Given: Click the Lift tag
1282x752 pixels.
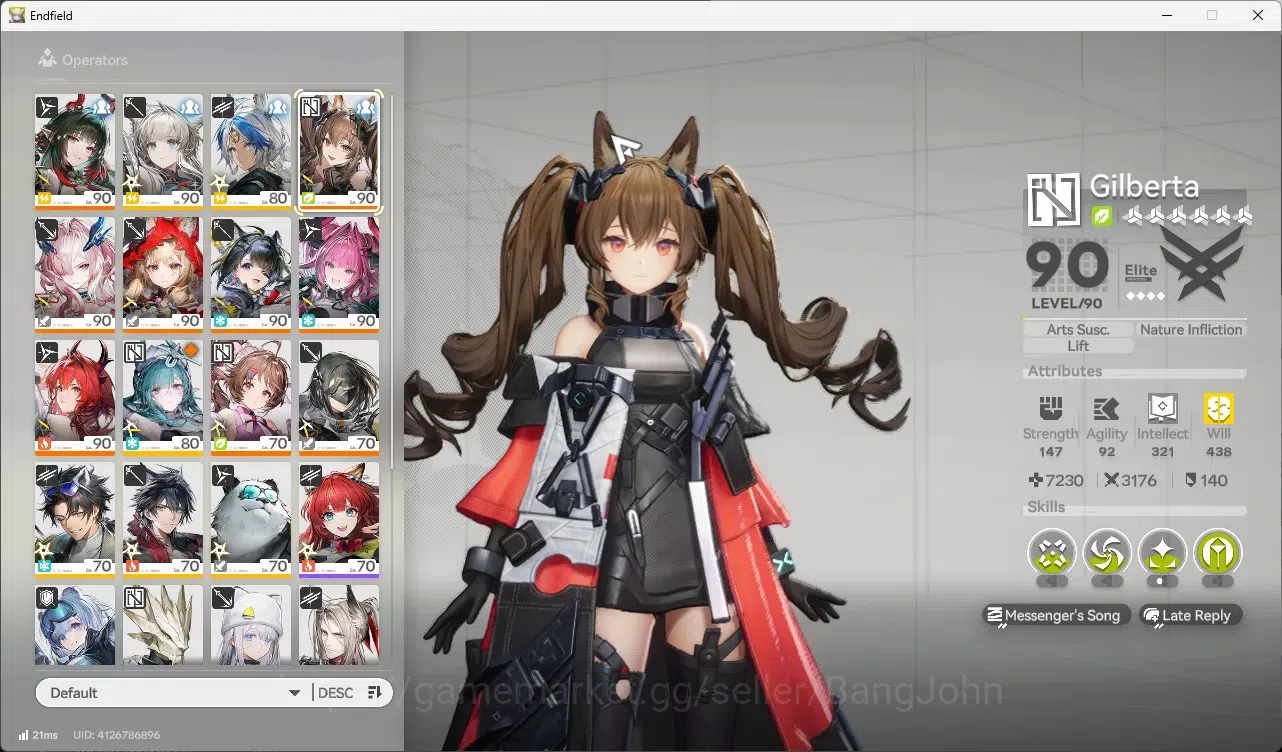Looking at the screenshot, I should point(1078,346).
